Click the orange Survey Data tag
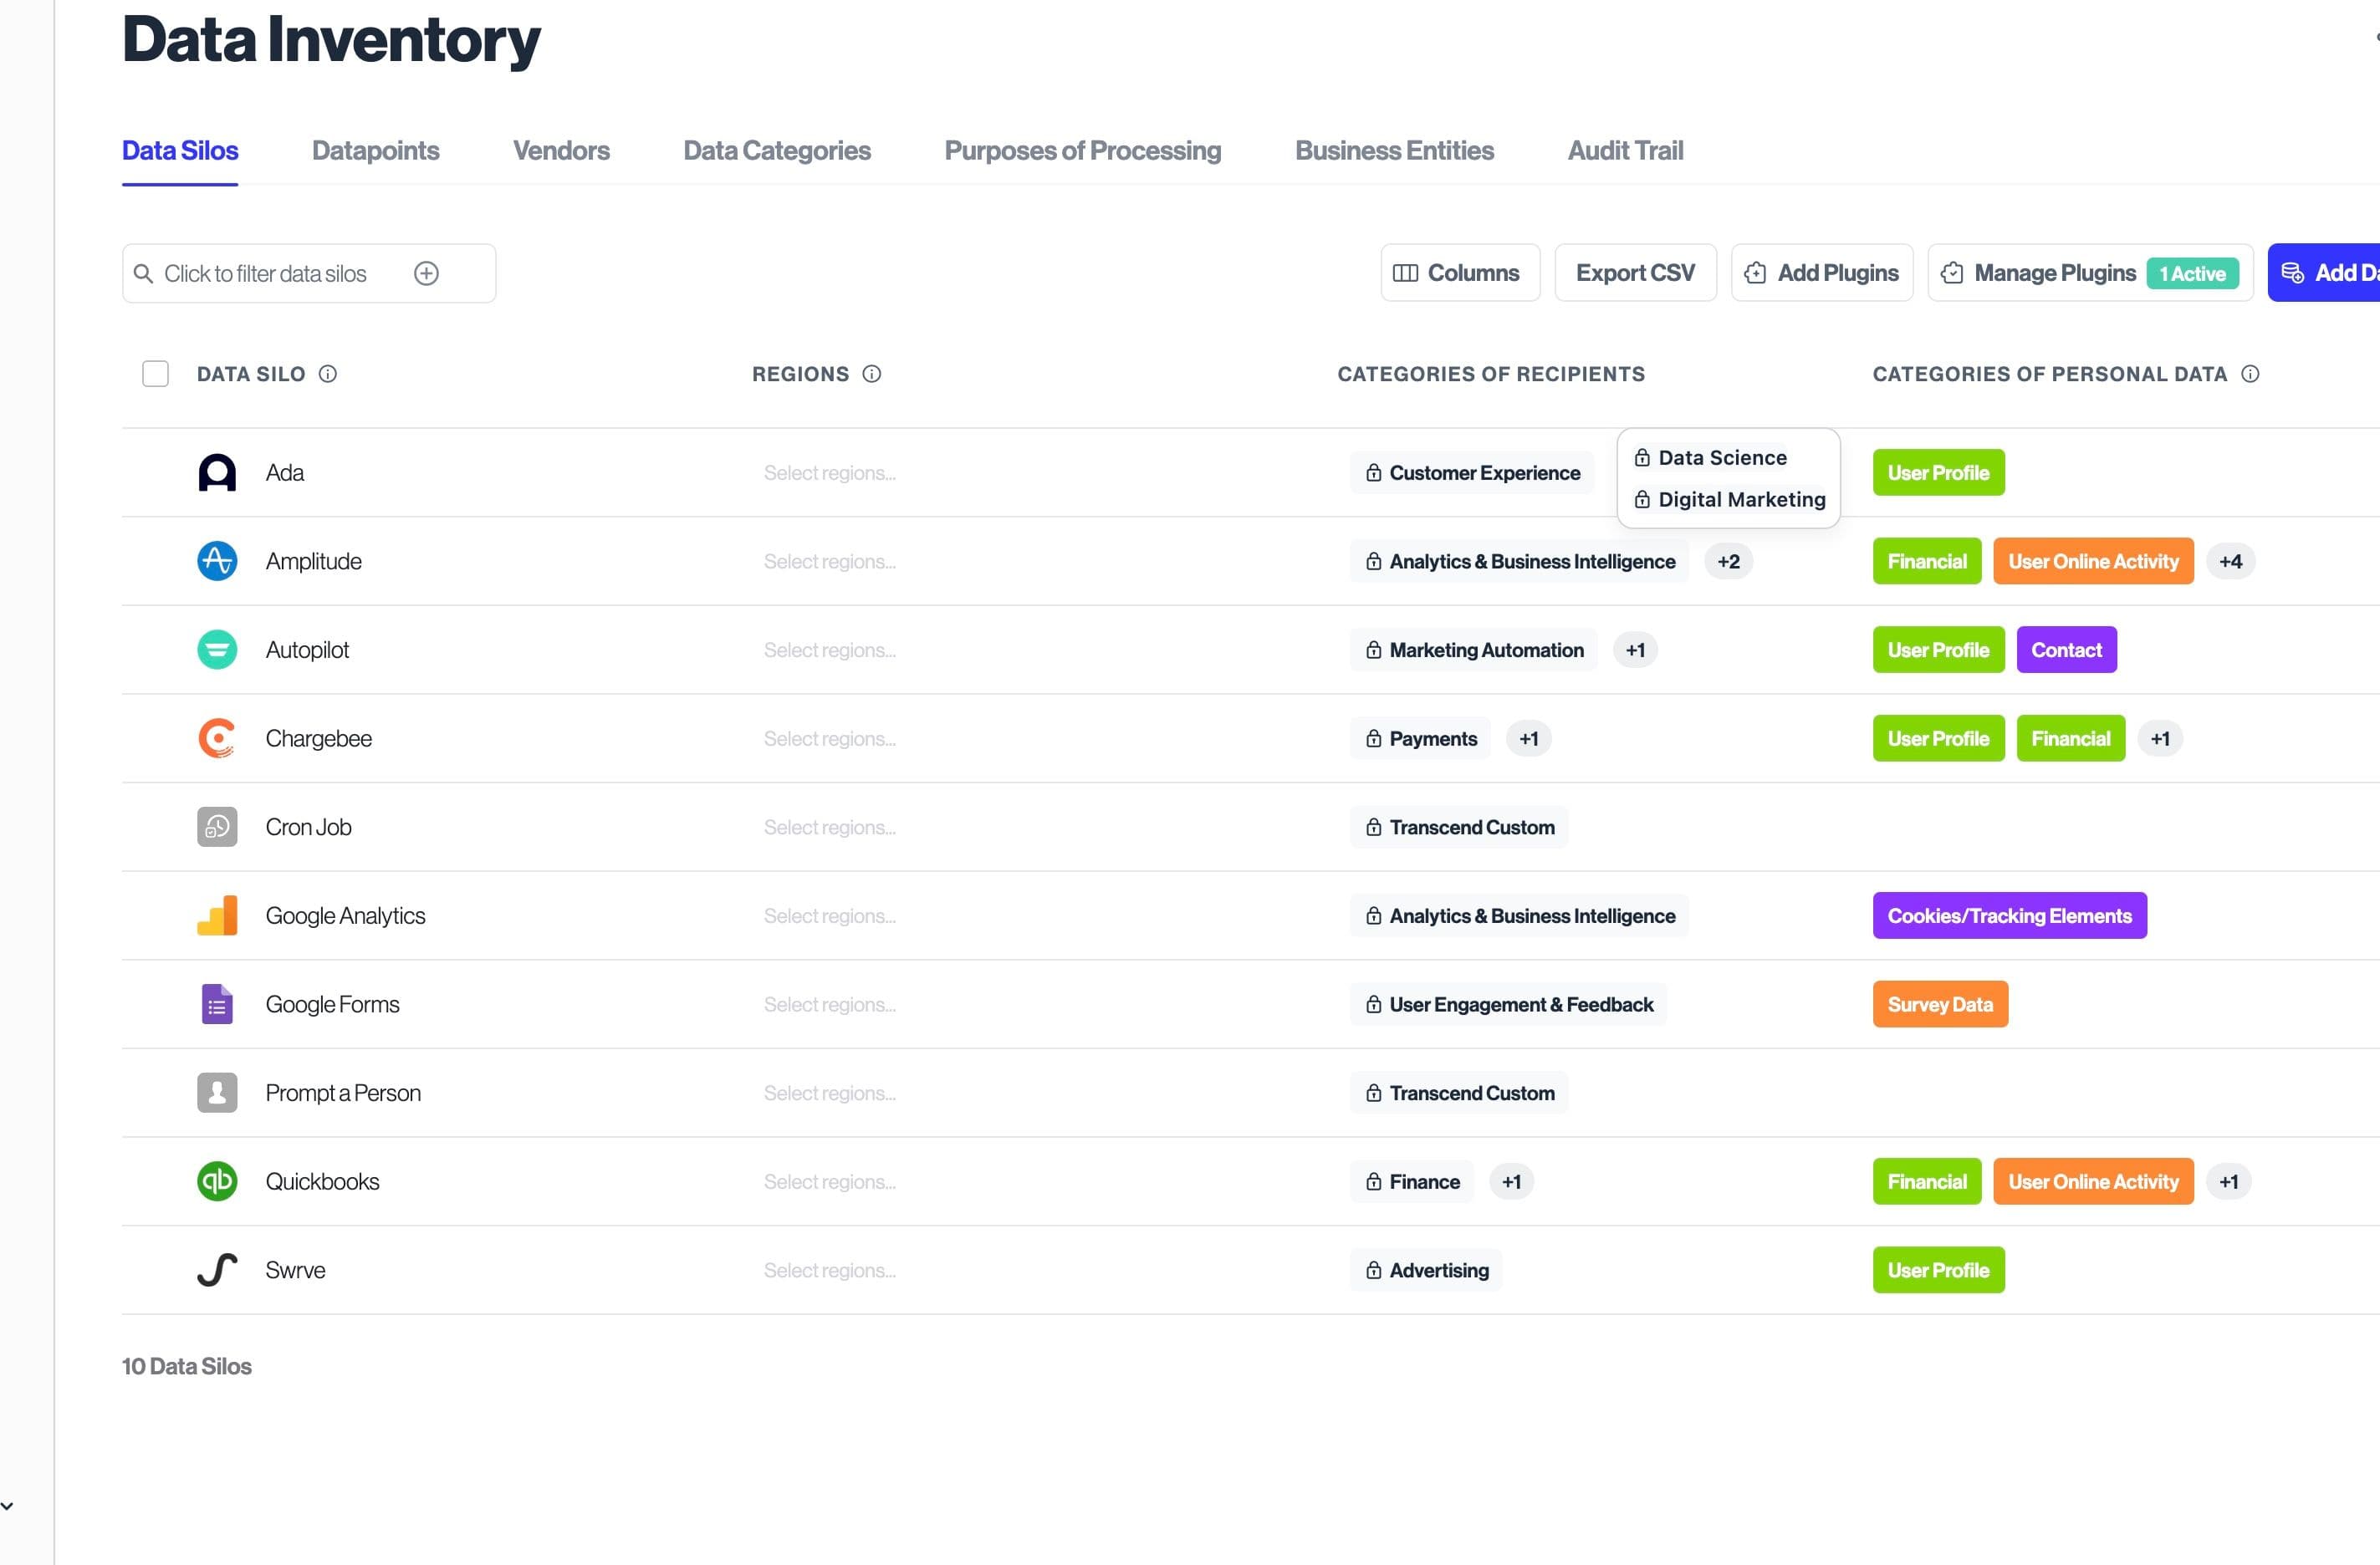This screenshot has height=1565, width=2380. [x=1939, y=1005]
